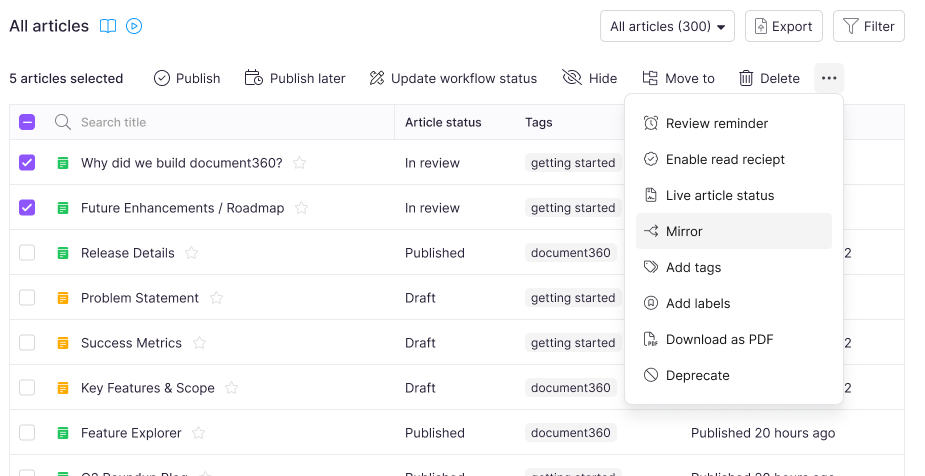Hide the selected articles

point(589,78)
